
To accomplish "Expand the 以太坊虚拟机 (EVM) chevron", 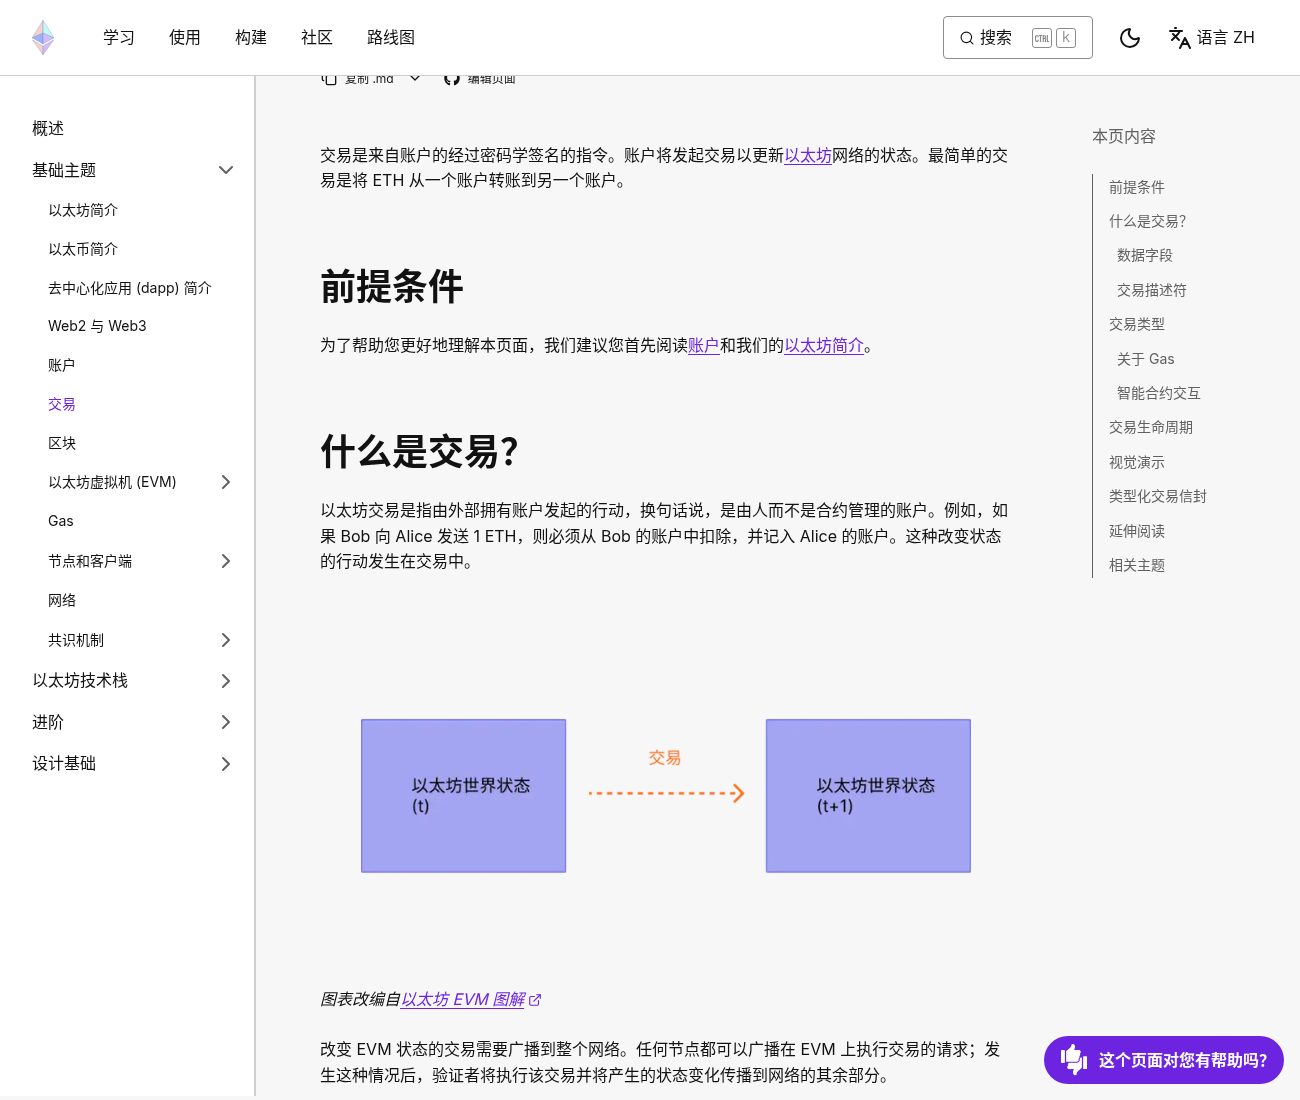I will pos(226,482).
